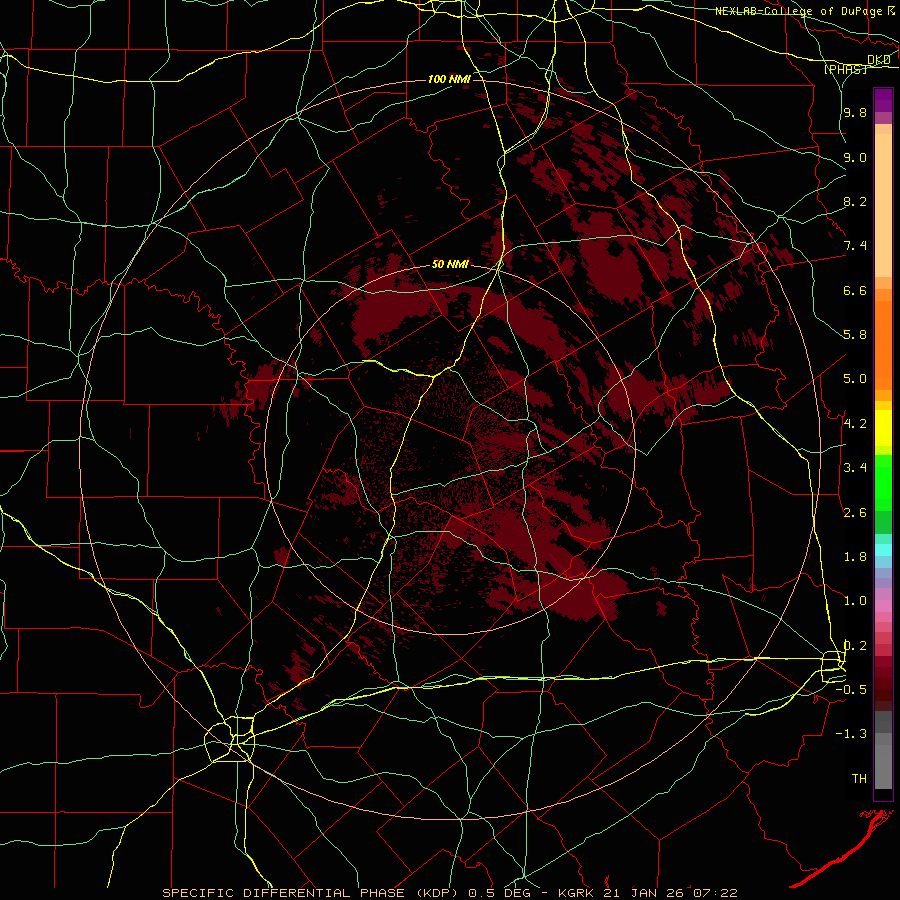900x900 pixels.
Task: Click the 9.8 value on color scale
Action: [x=855, y=112]
